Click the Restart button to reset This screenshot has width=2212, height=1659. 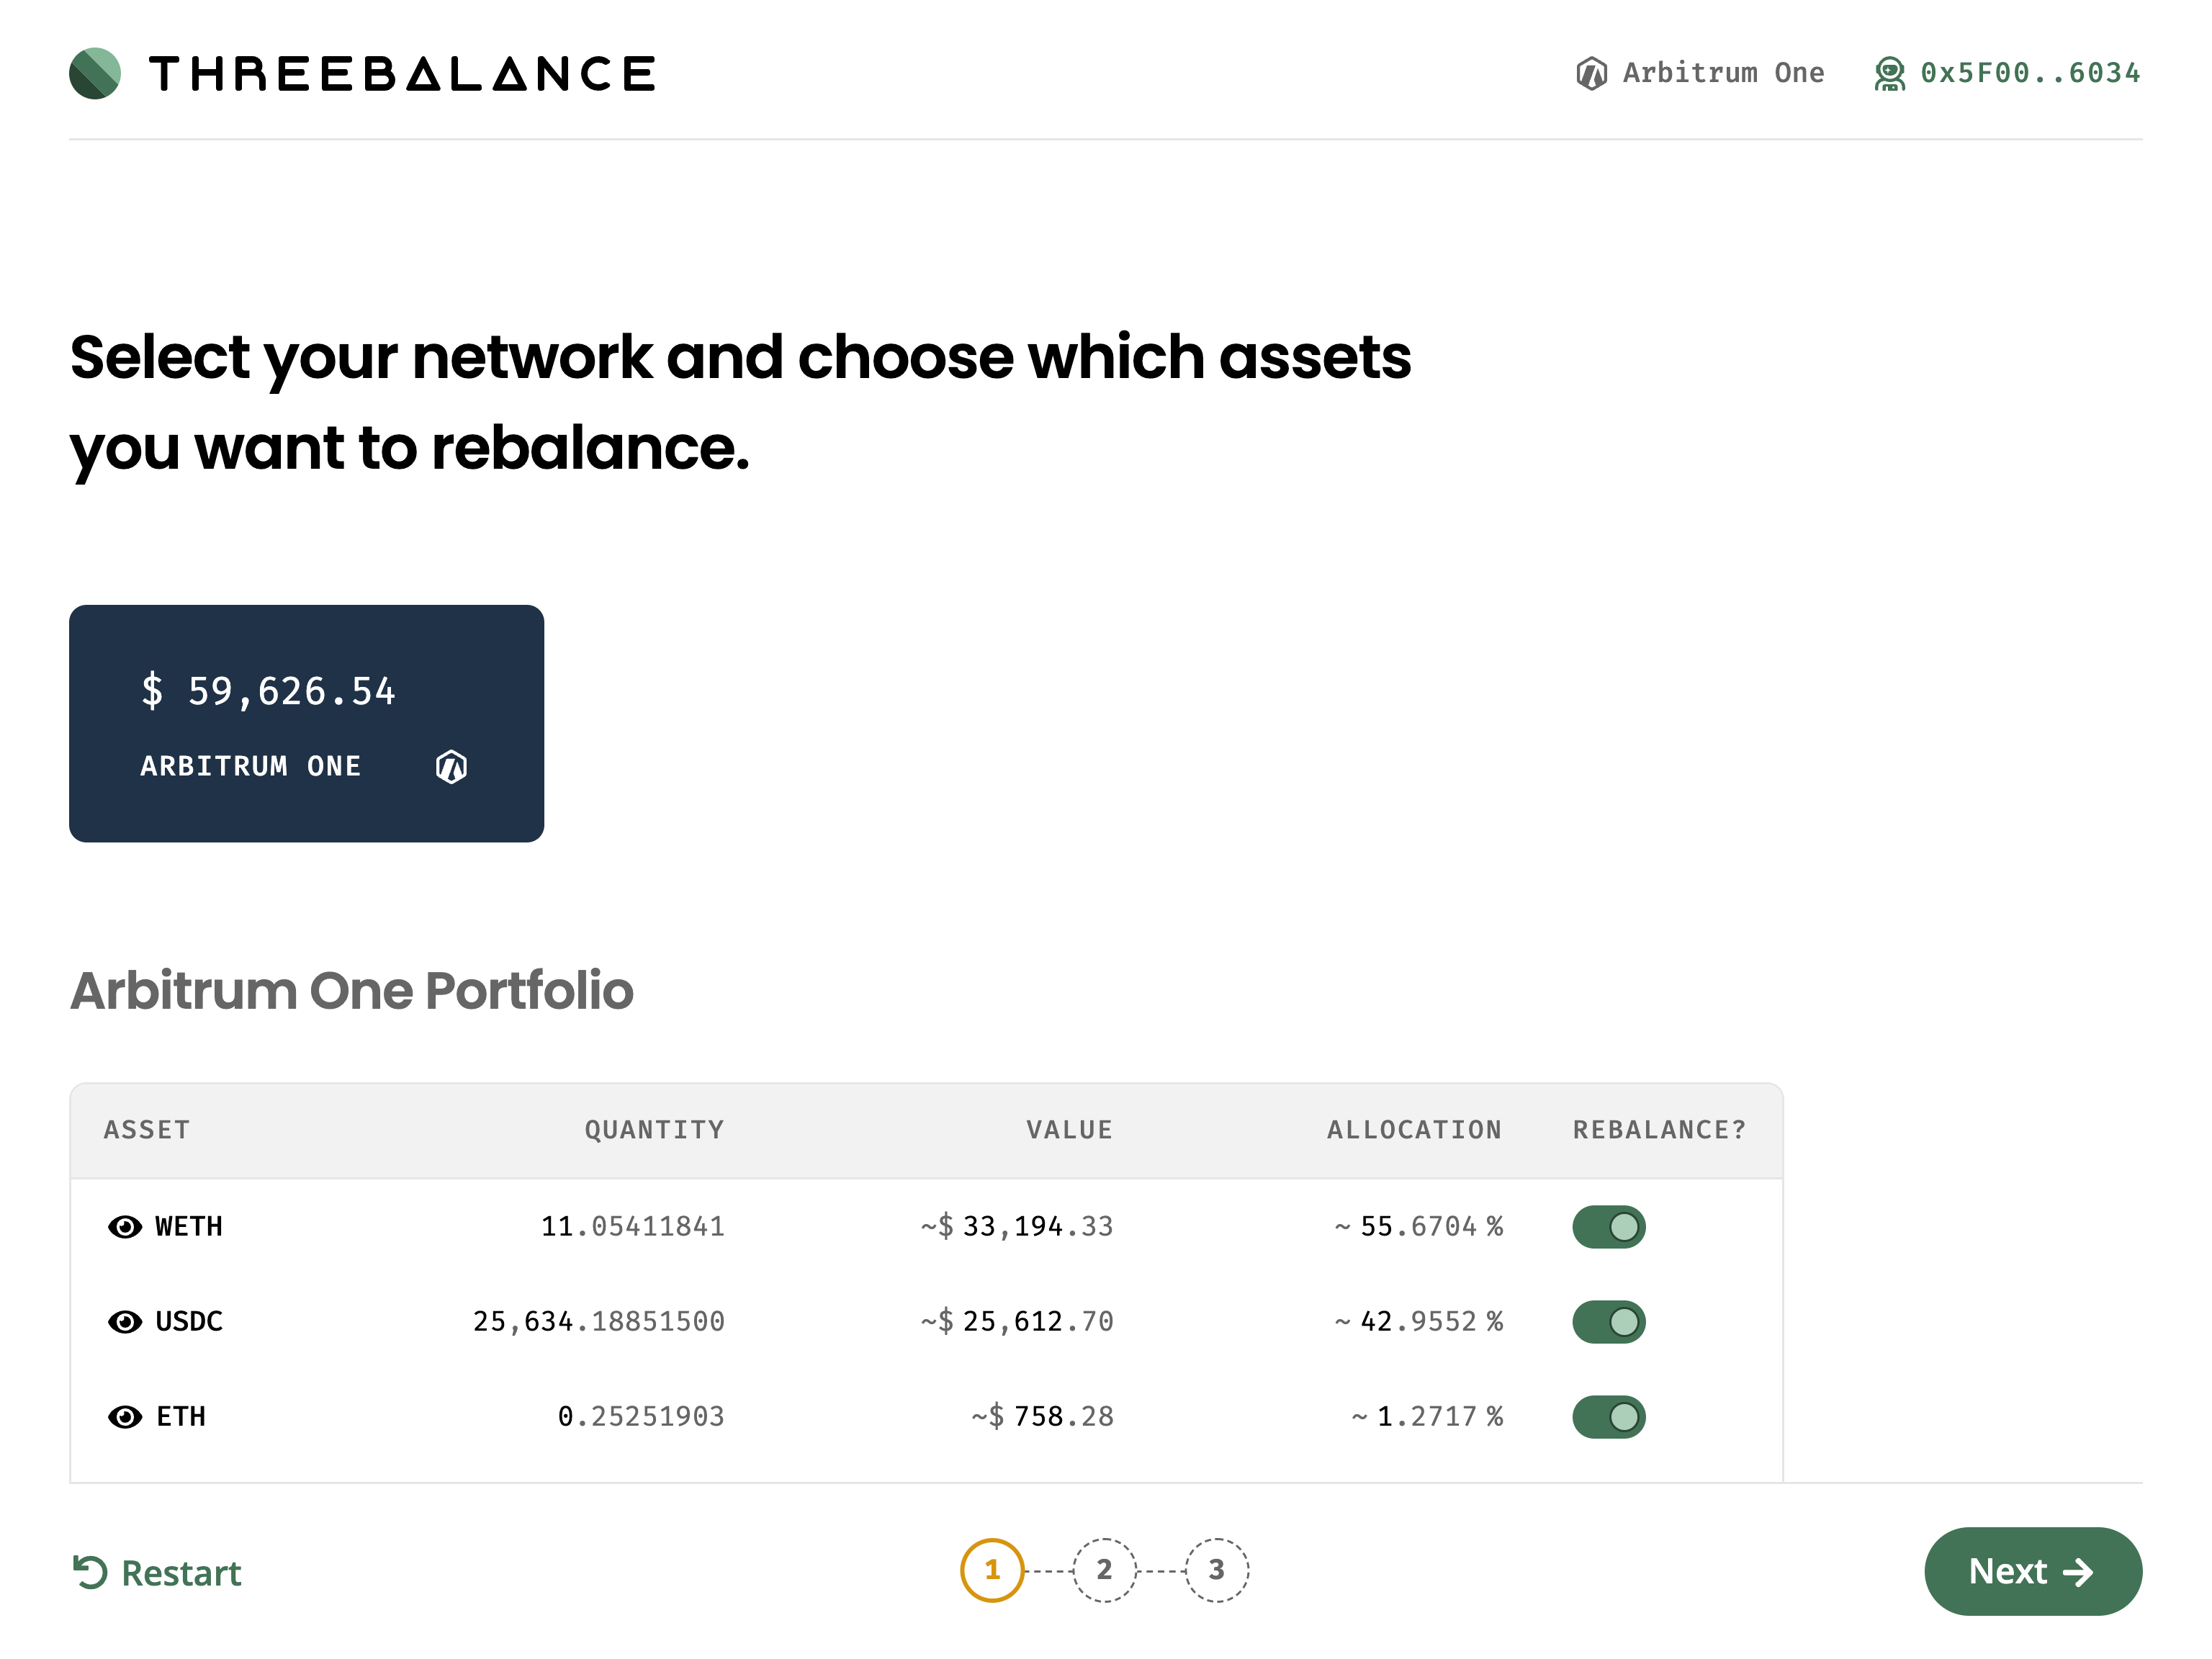tap(157, 1570)
